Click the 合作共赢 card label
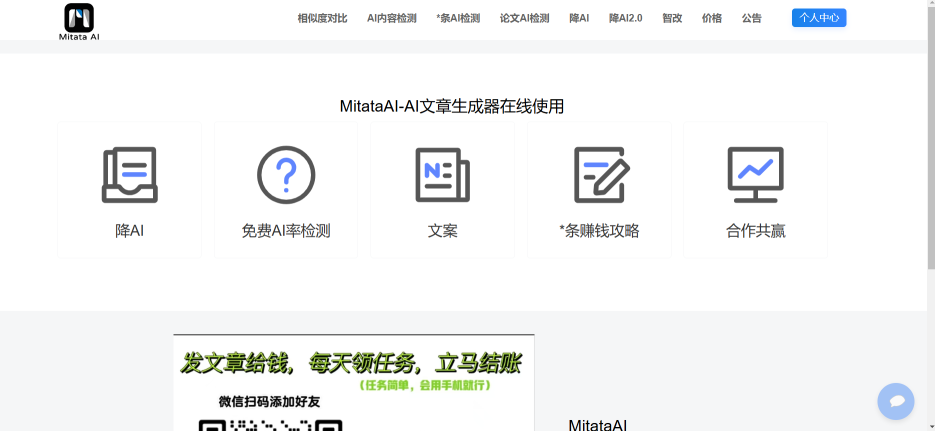935x431 pixels. coord(756,231)
